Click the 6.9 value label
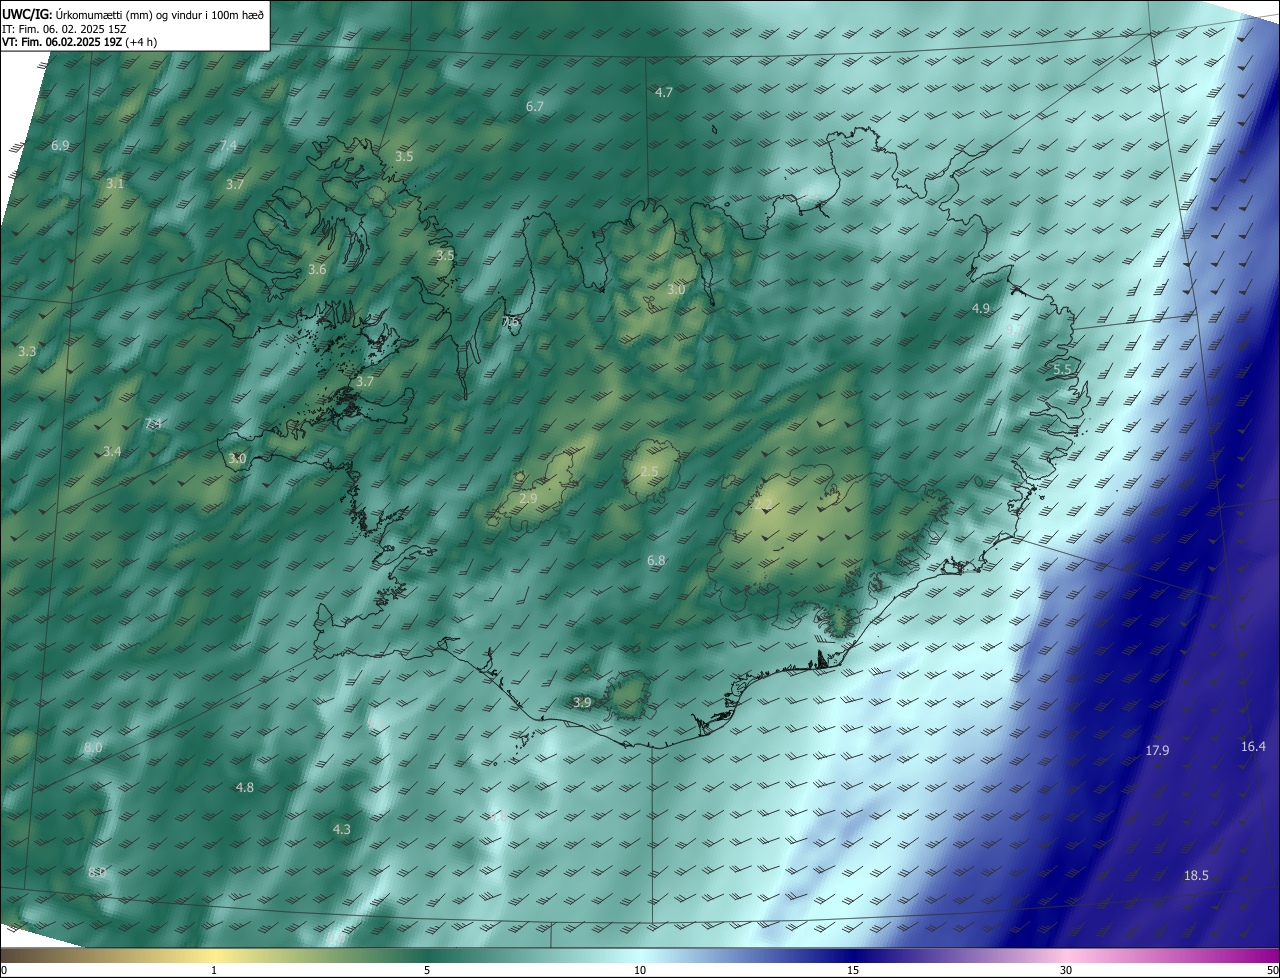Image resolution: width=1280 pixels, height=978 pixels. (60, 145)
